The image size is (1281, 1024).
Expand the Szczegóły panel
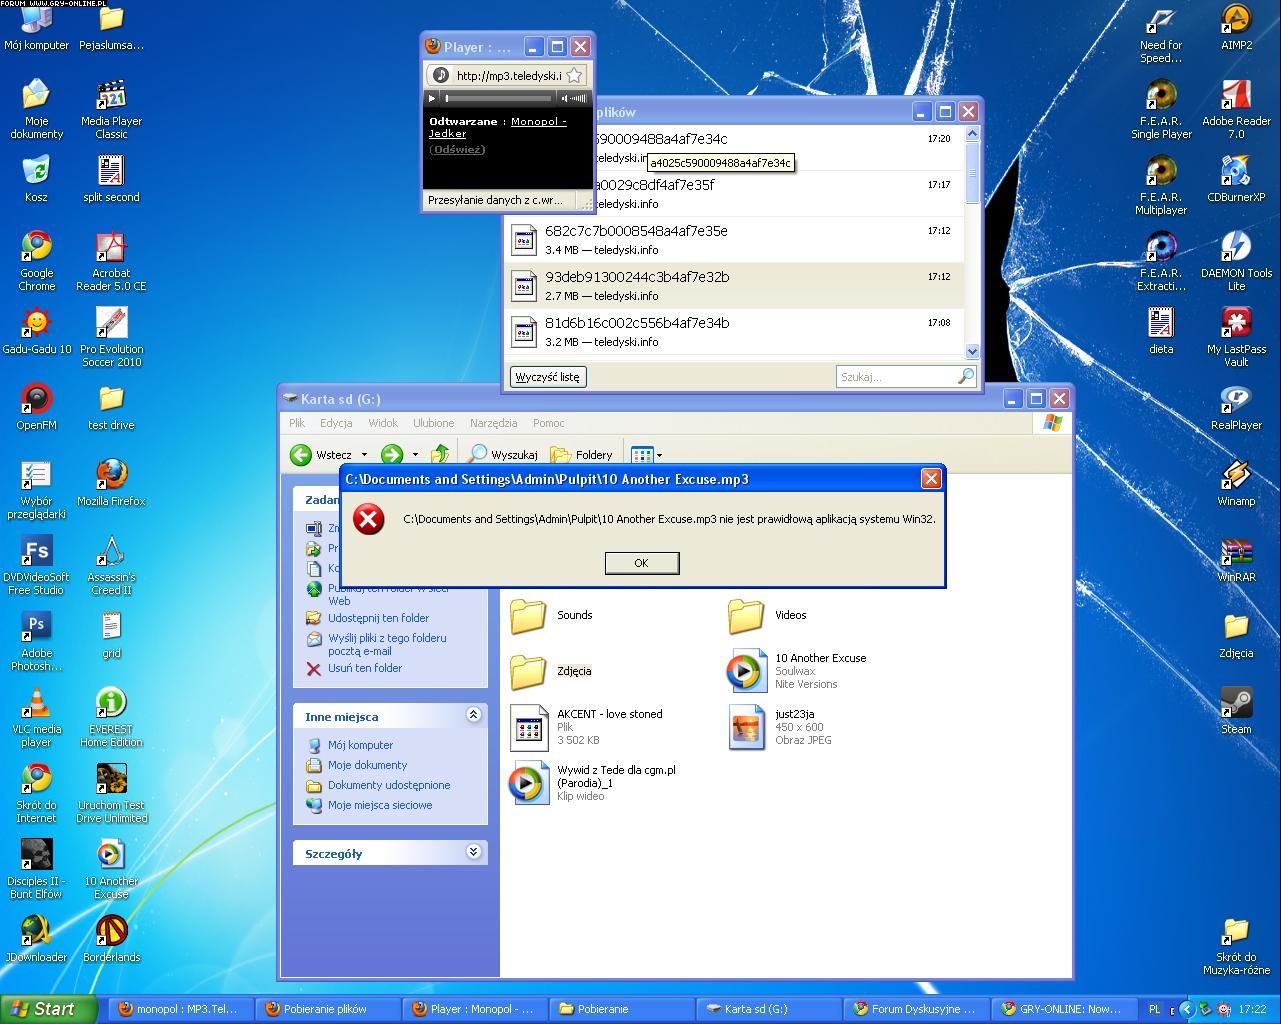(473, 852)
